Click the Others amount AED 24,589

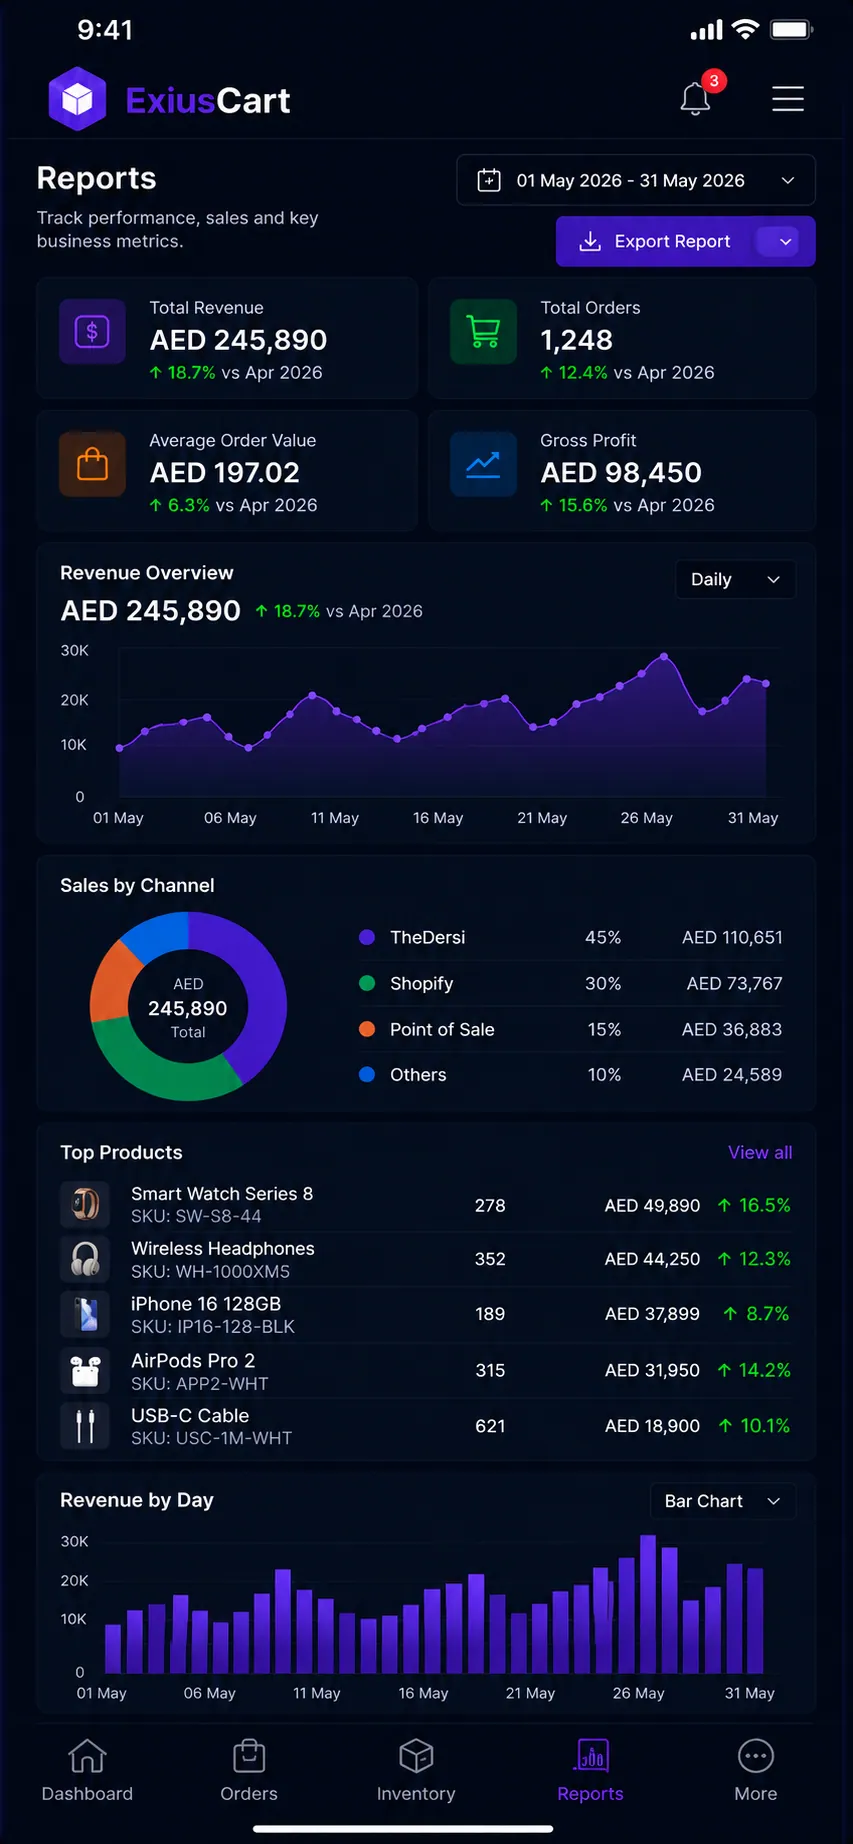pyautogui.click(x=732, y=1074)
